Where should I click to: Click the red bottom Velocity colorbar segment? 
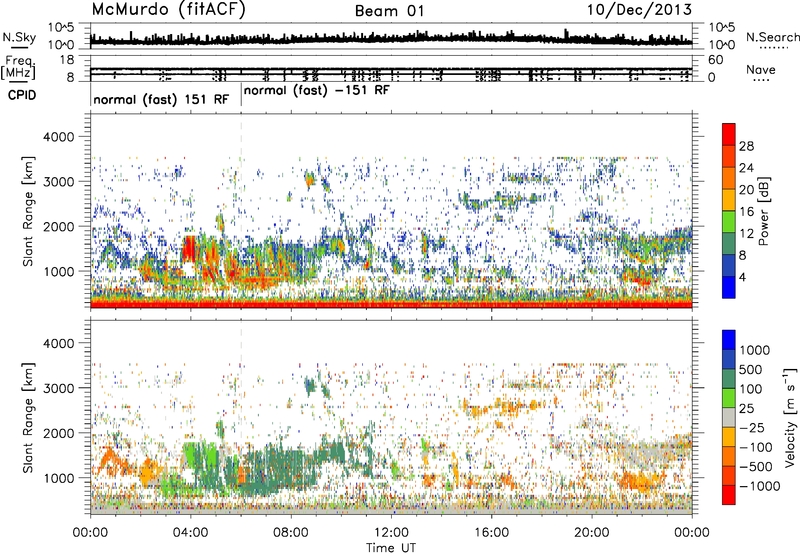click(x=729, y=495)
